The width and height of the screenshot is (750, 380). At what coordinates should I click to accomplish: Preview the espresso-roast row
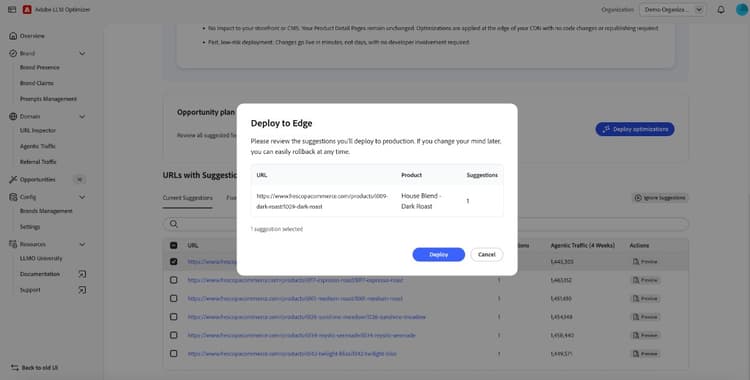pos(645,280)
